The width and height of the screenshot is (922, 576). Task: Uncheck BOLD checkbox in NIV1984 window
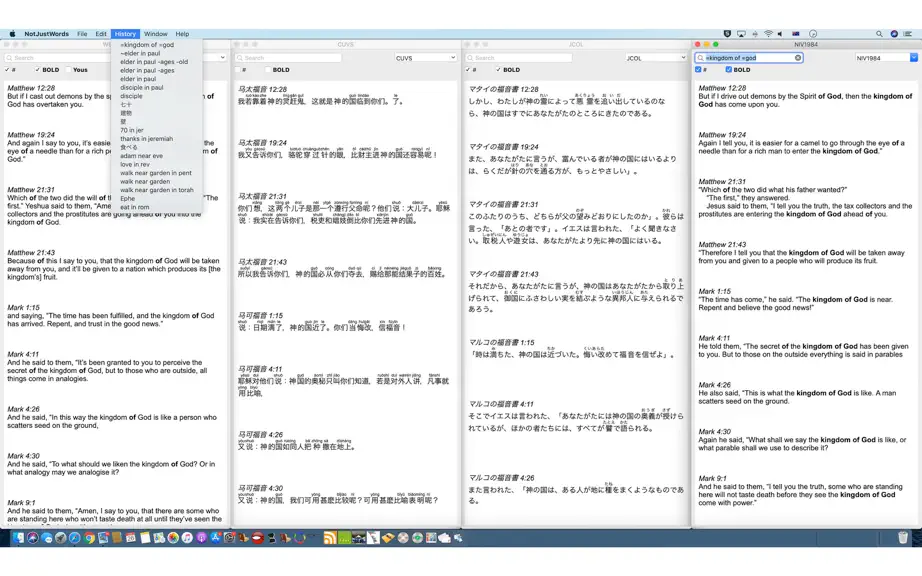[729, 69]
